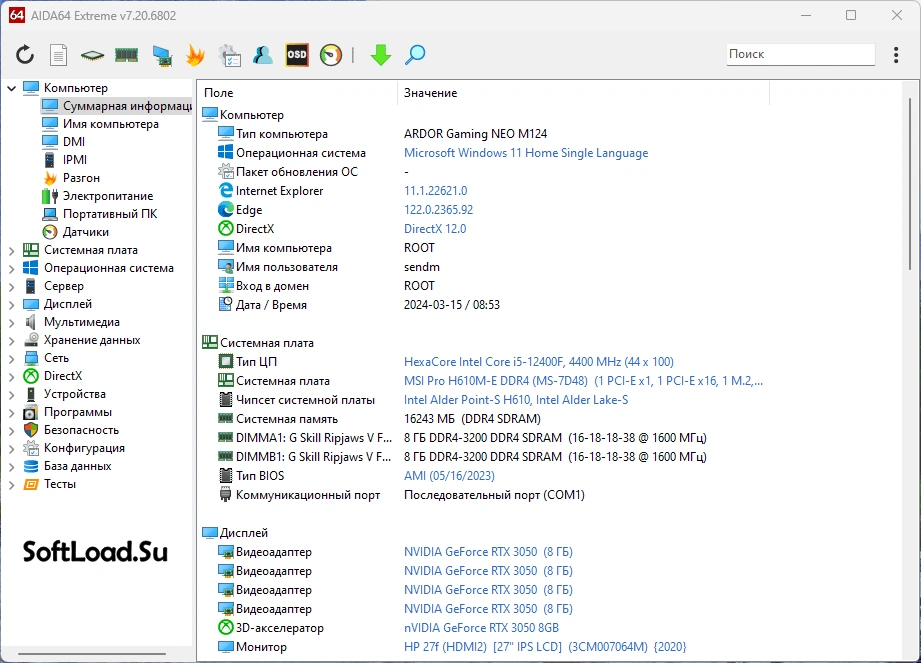Open the Report page icon in toolbar
This screenshot has width=921, height=663.
pos(58,55)
